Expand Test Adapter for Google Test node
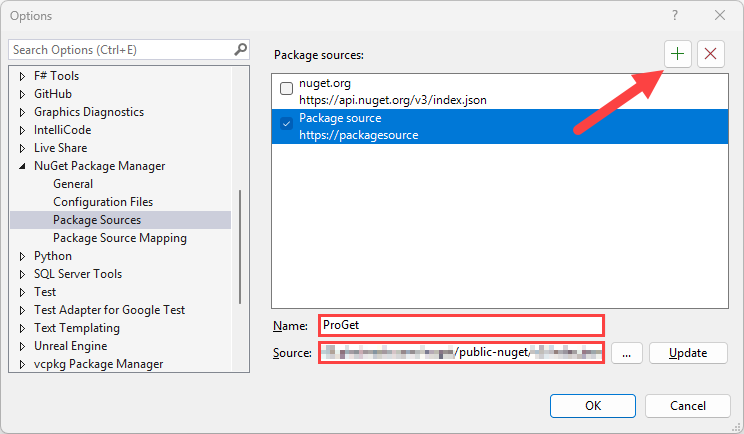Screen dimensions: 744x434 pos(22,310)
